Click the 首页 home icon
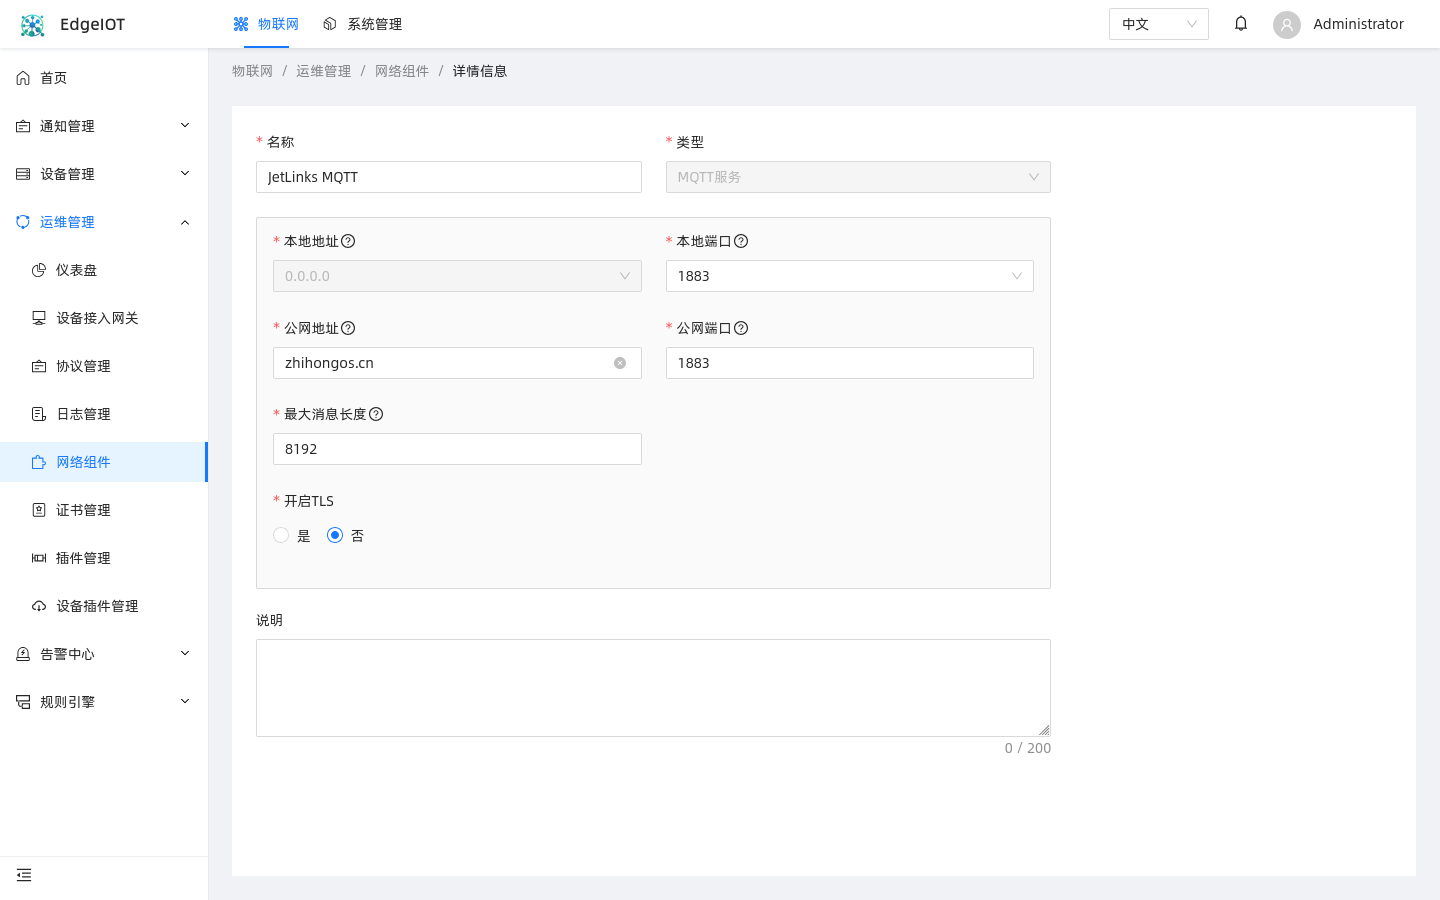 point(23,78)
